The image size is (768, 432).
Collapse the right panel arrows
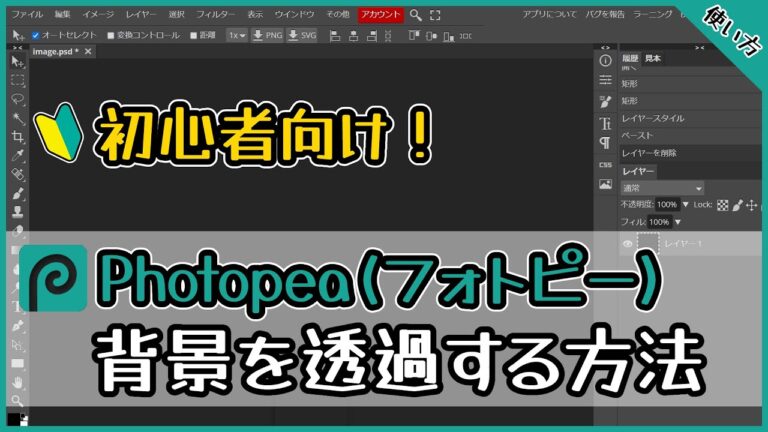699,48
